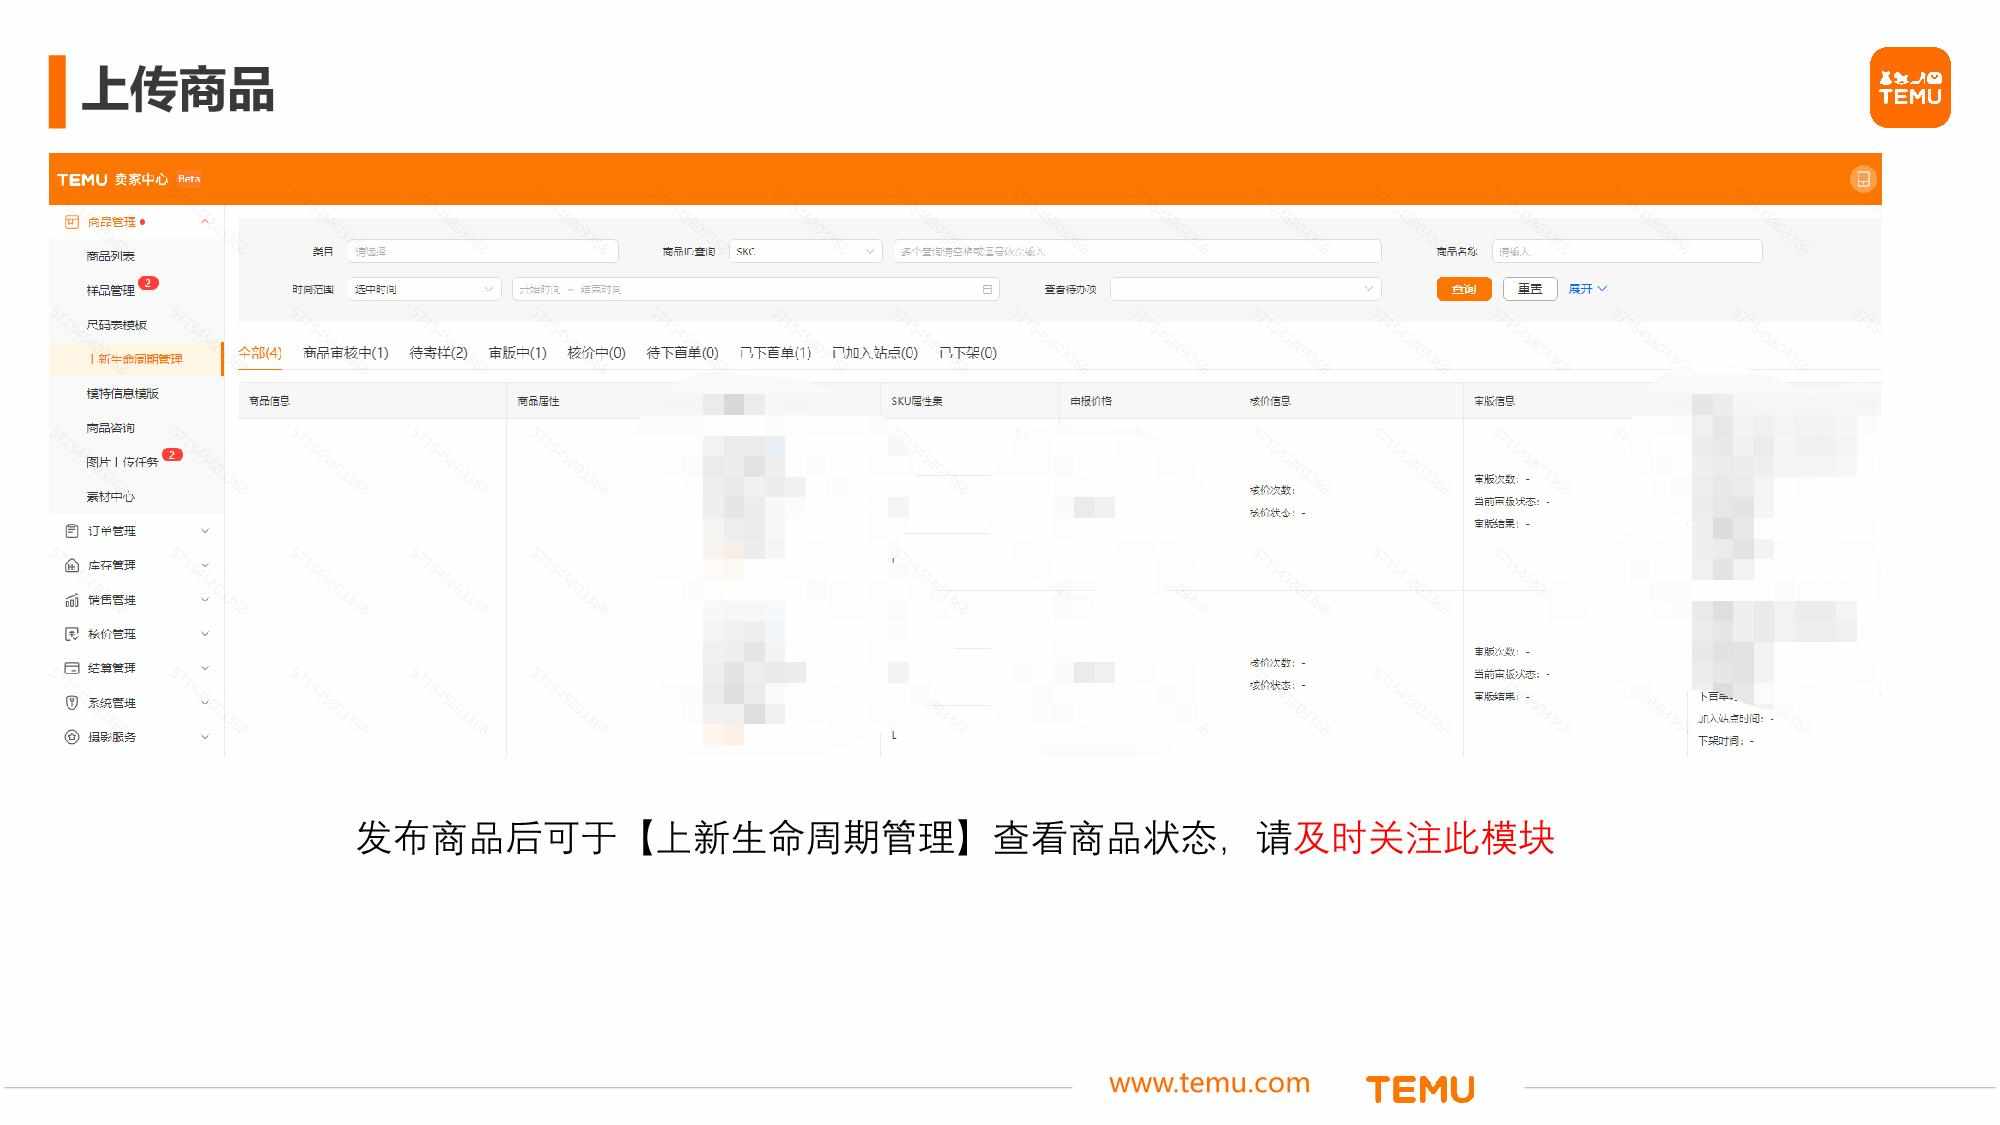Click the 审版信息 column header
The width and height of the screenshot is (2000, 1125).
coord(1494,401)
